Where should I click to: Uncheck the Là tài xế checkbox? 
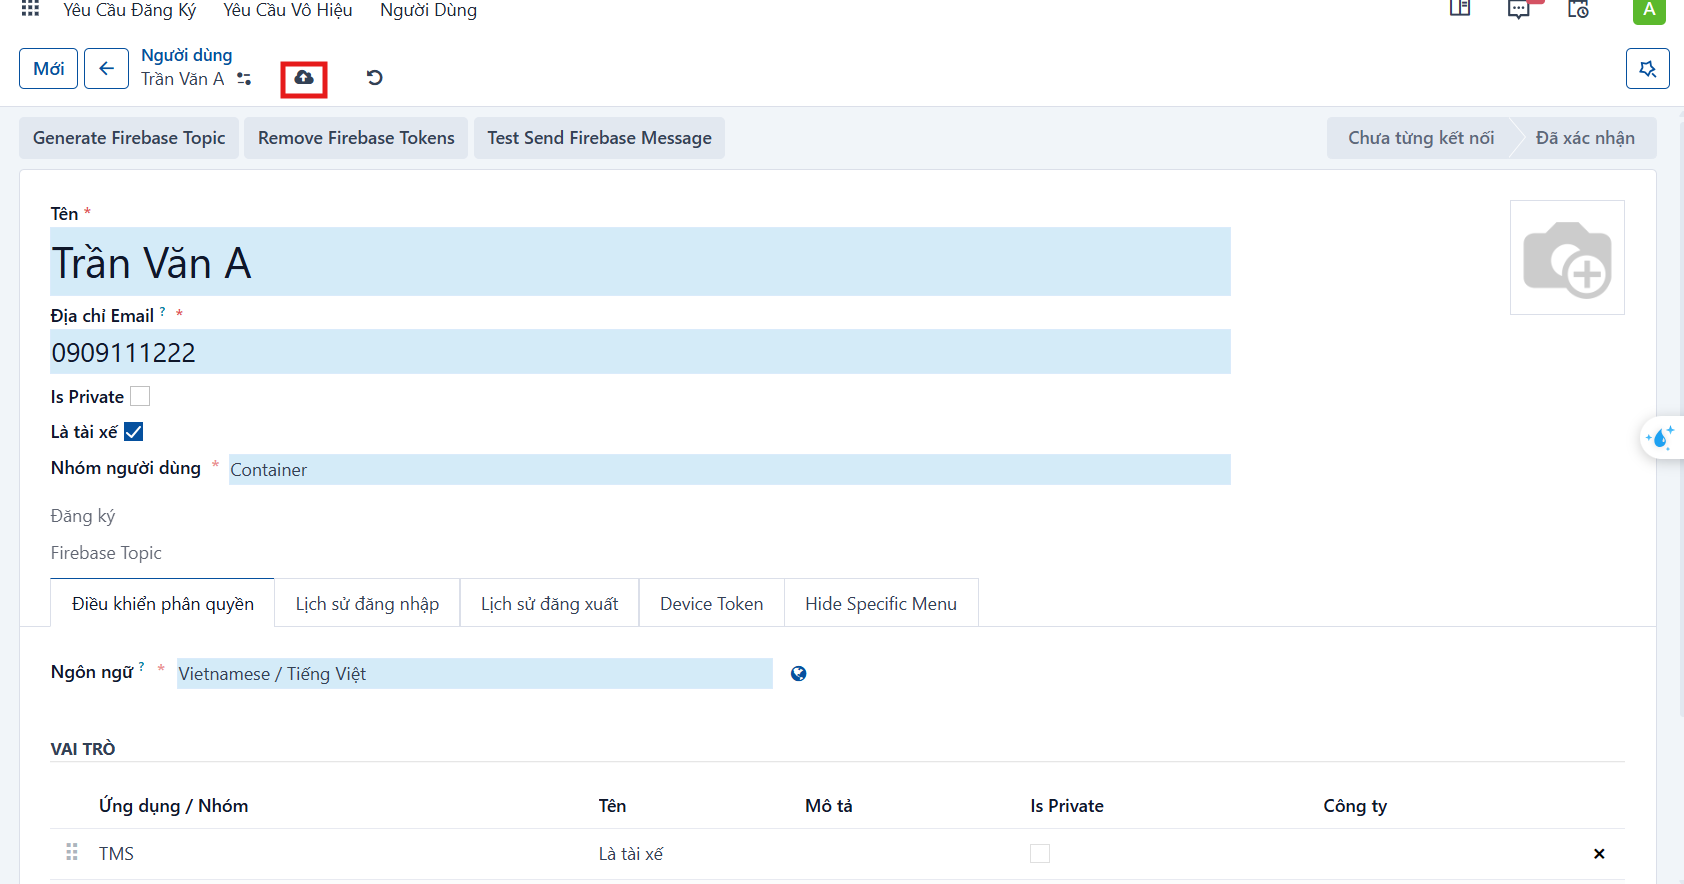pyautogui.click(x=133, y=432)
